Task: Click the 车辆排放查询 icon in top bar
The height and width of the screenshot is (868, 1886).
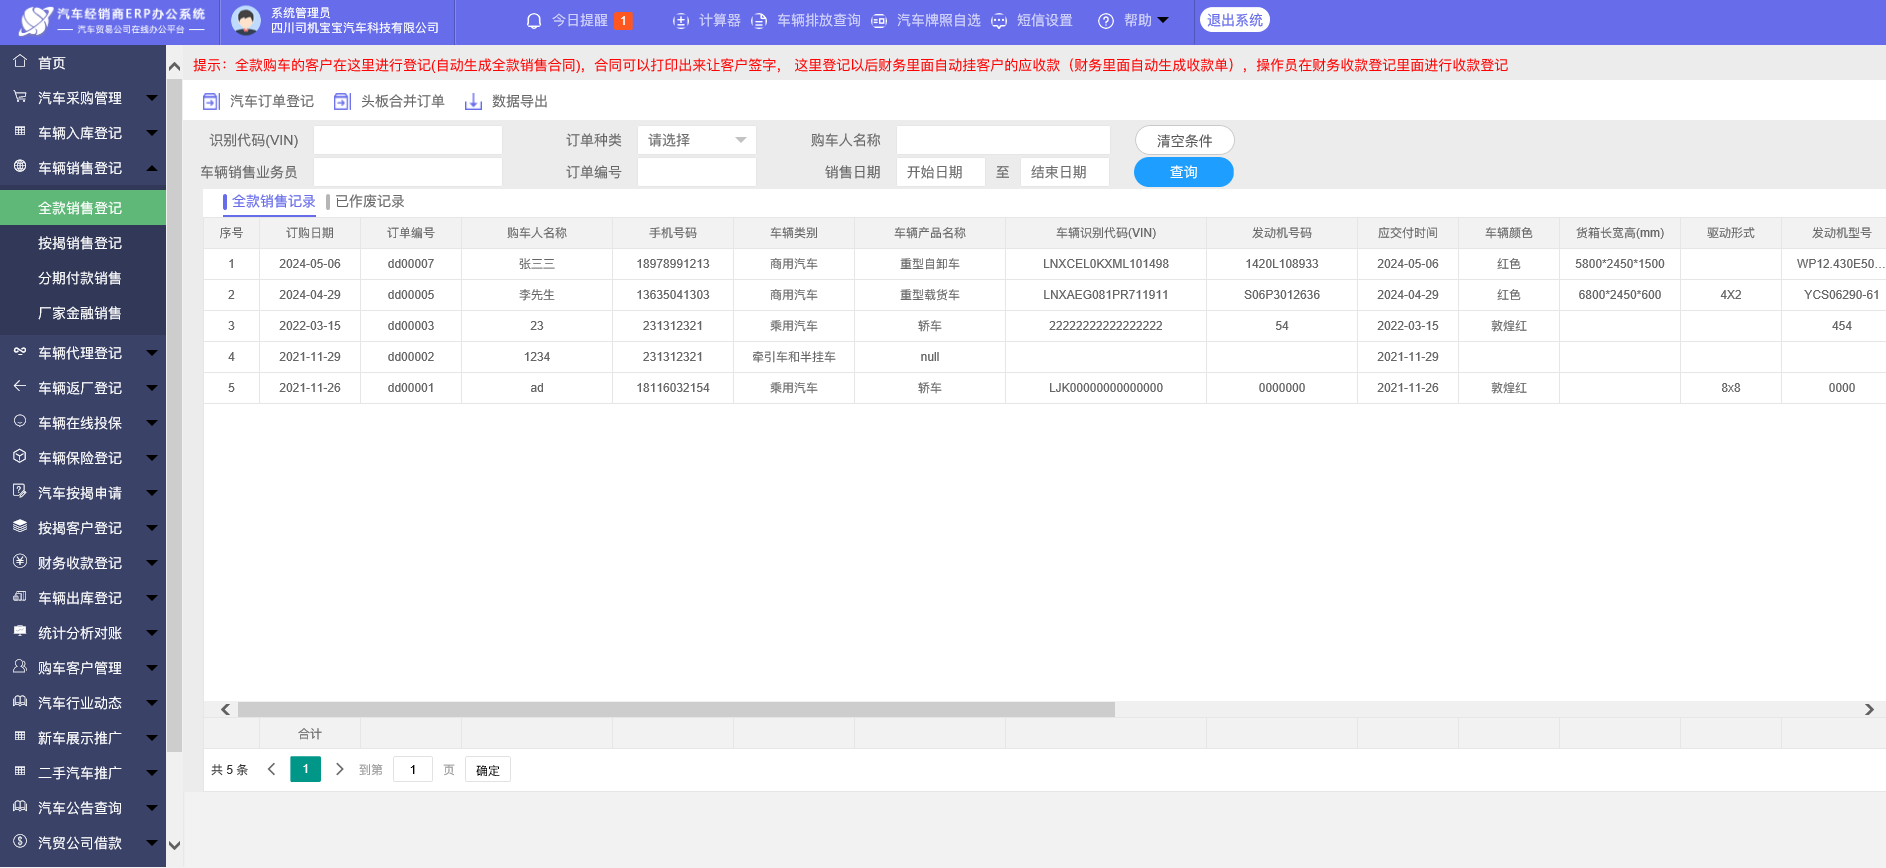Action: coord(759,20)
